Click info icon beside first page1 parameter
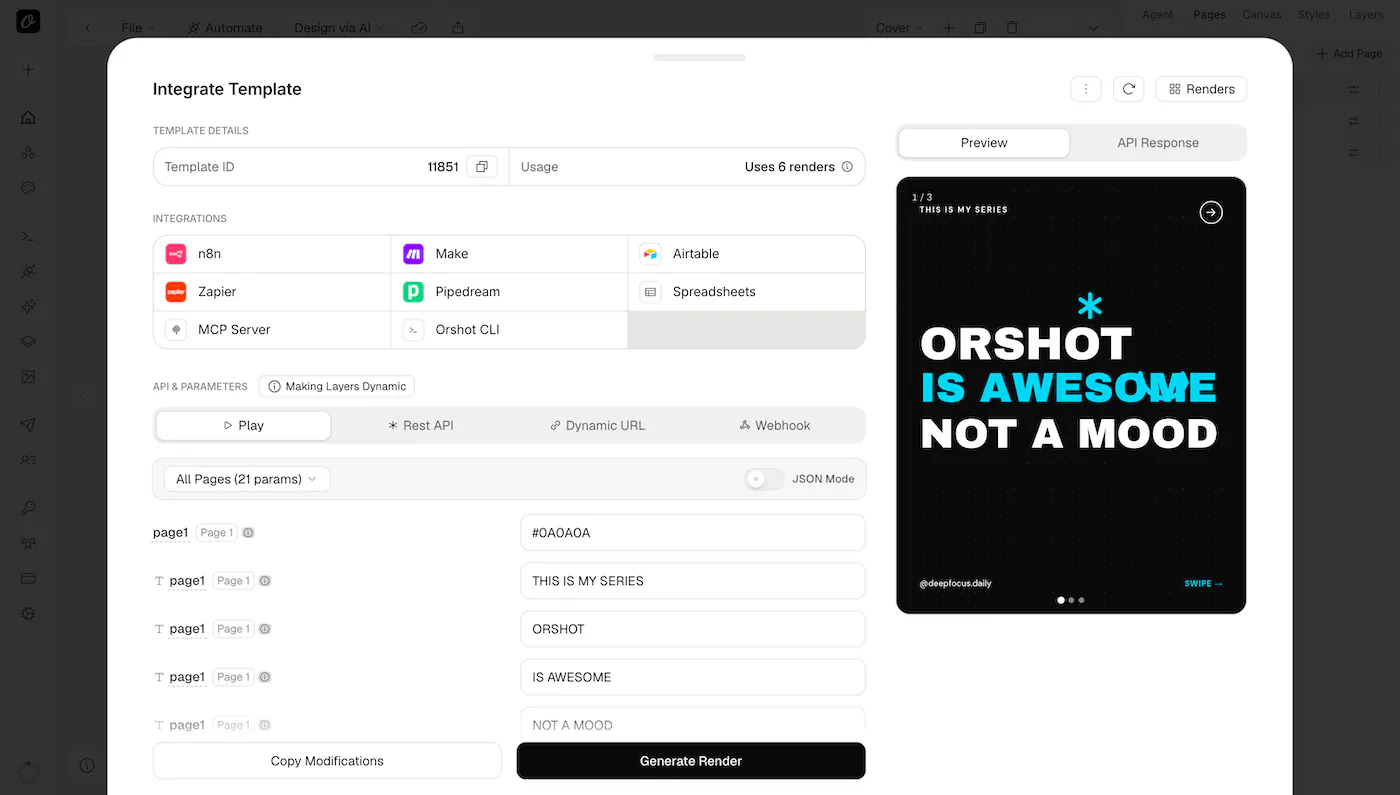 pyautogui.click(x=248, y=533)
